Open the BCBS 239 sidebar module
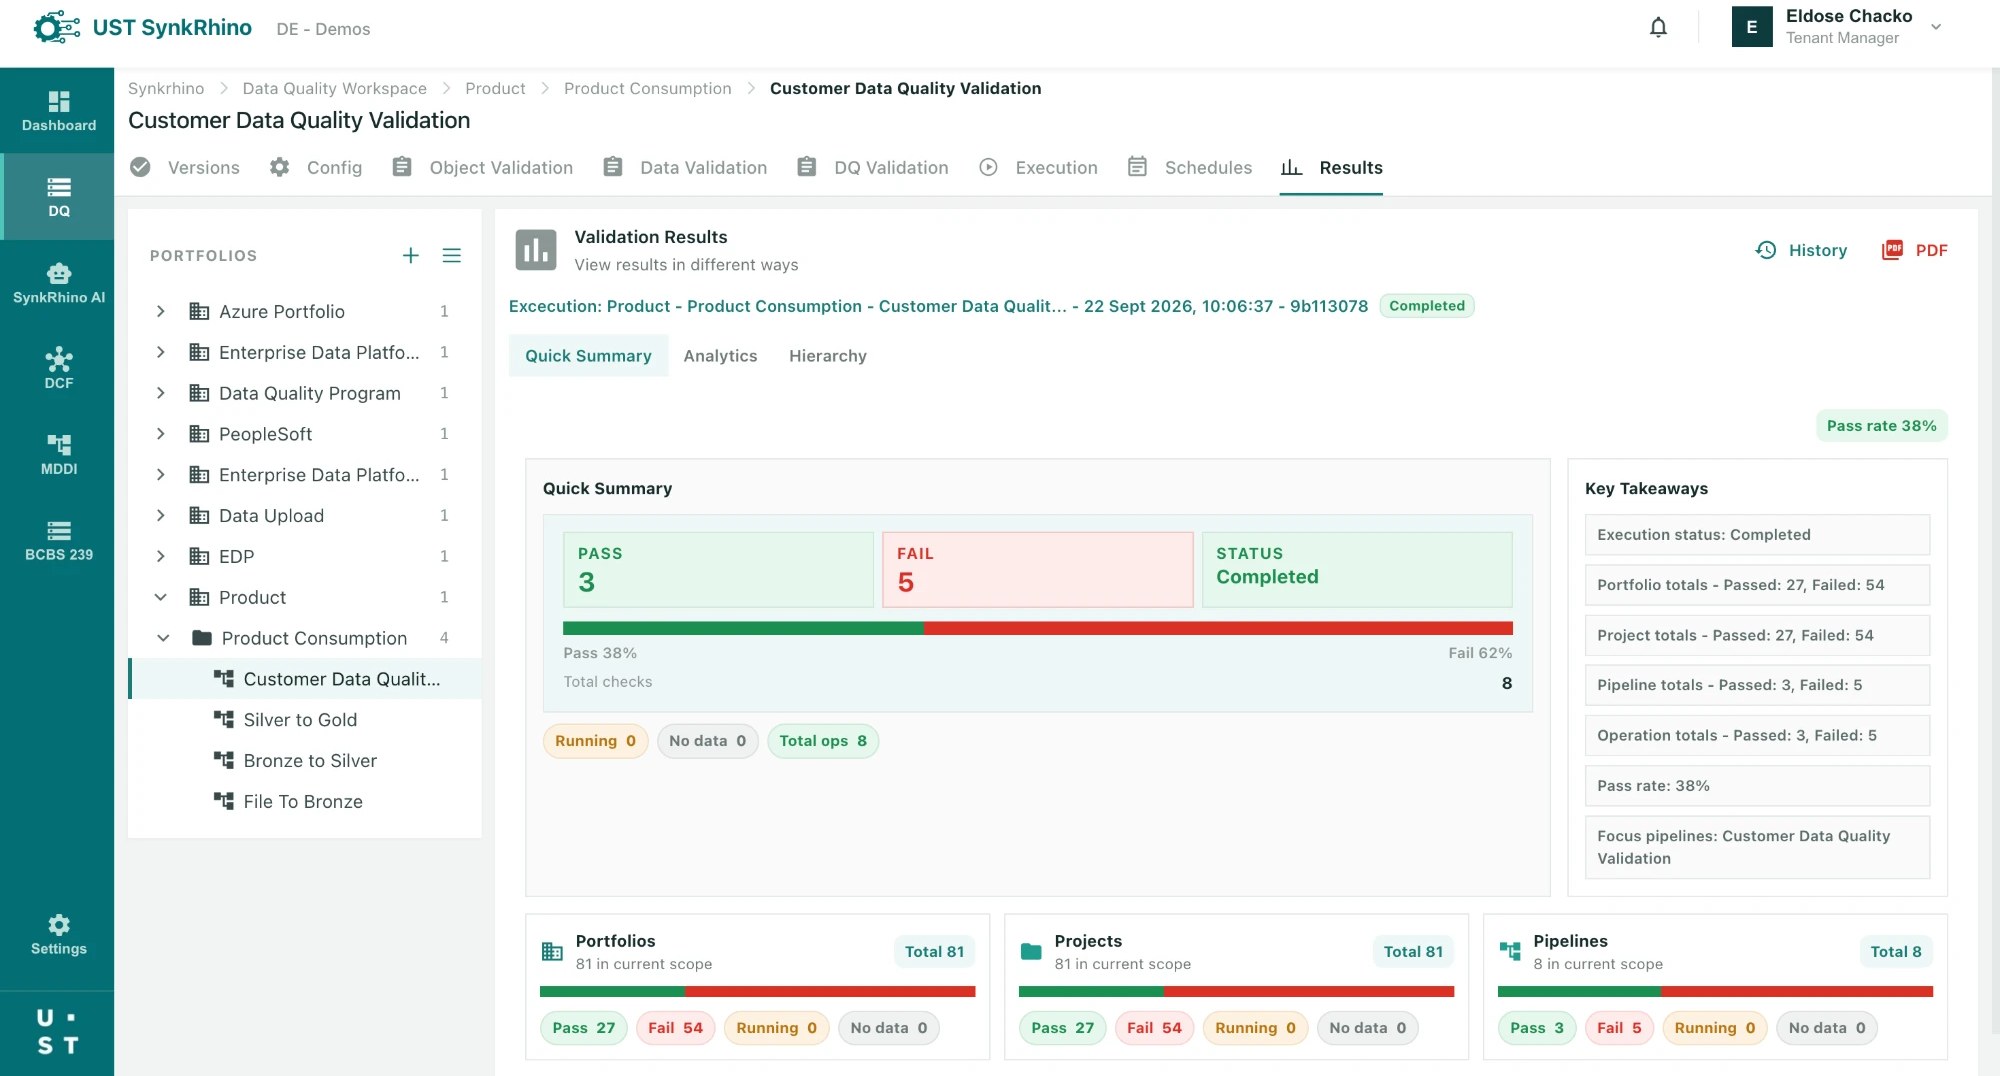The height and width of the screenshot is (1076, 2000). point(58,540)
